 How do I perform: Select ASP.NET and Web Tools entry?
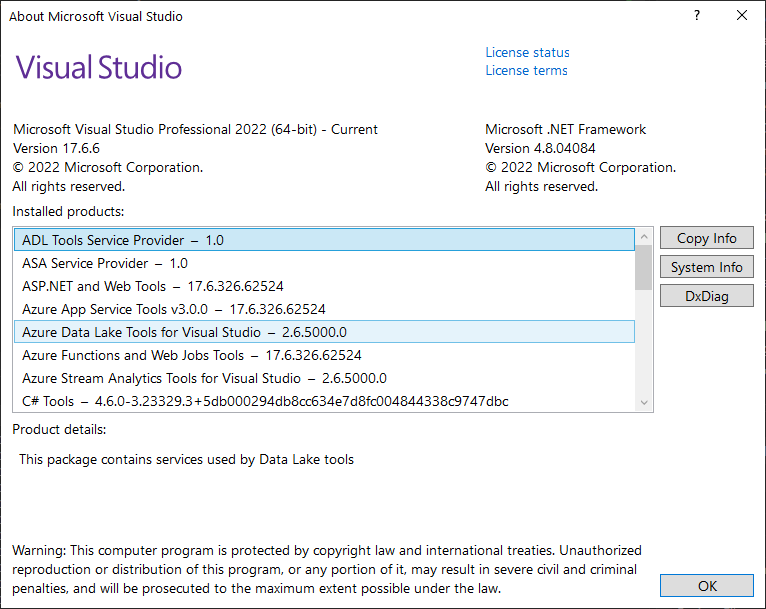click(x=324, y=286)
